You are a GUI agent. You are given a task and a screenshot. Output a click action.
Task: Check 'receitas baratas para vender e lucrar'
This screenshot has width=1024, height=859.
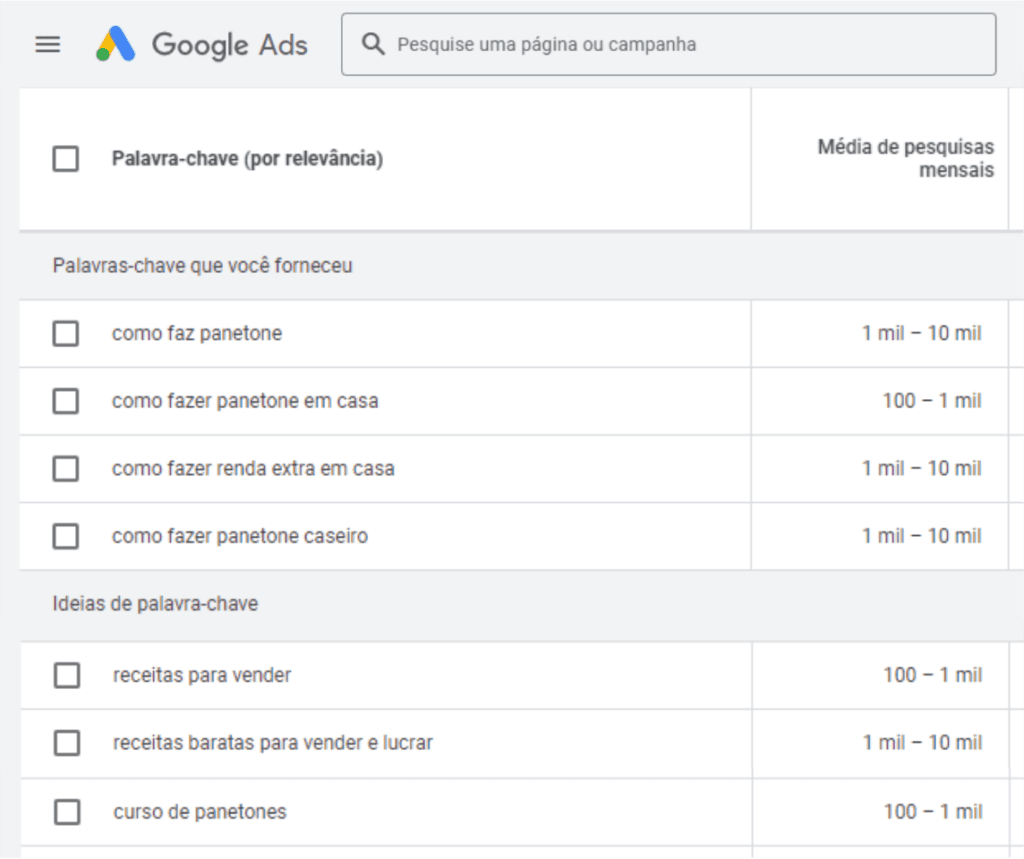click(x=67, y=743)
